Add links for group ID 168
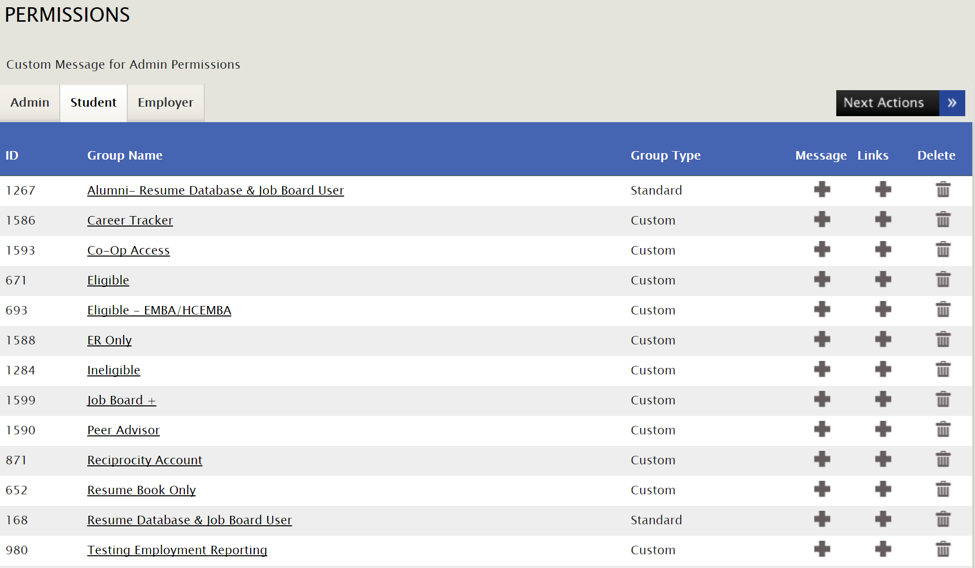This screenshot has width=975, height=568. (883, 519)
